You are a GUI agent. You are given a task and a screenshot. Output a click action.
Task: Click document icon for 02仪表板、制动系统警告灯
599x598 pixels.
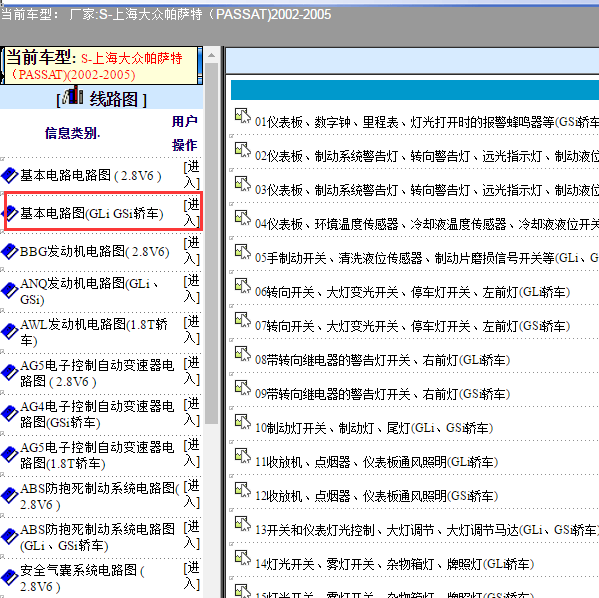[x=243, y=150]
